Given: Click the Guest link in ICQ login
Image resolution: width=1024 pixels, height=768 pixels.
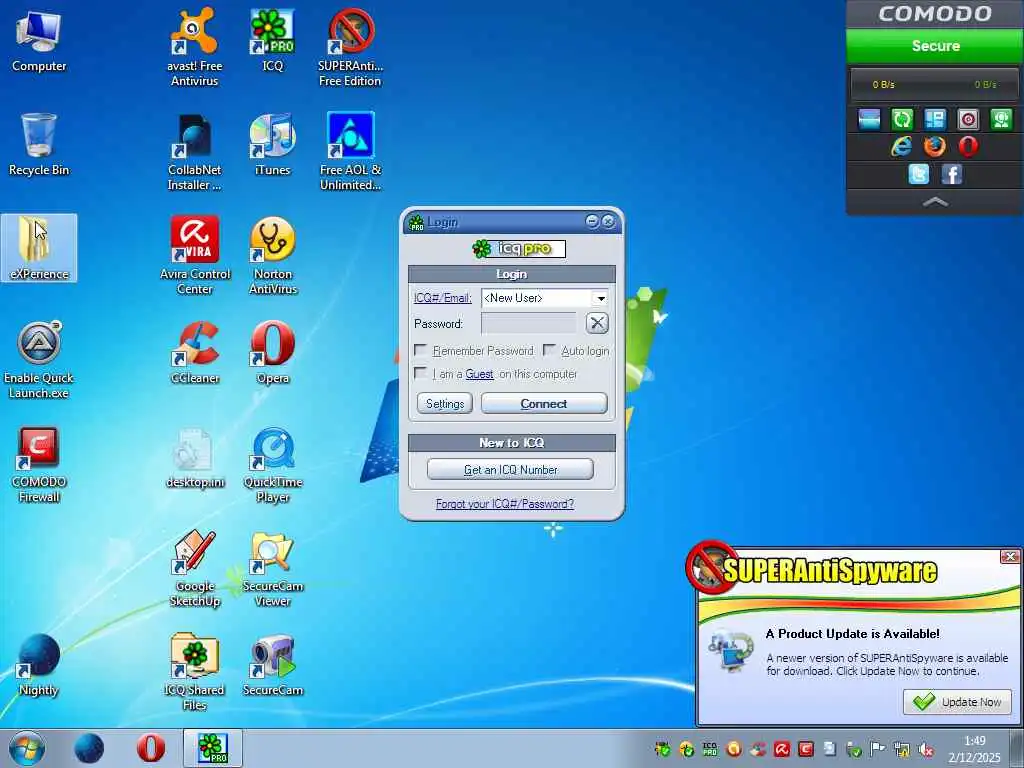Looking at the screenshot, I should coord(479,374).
